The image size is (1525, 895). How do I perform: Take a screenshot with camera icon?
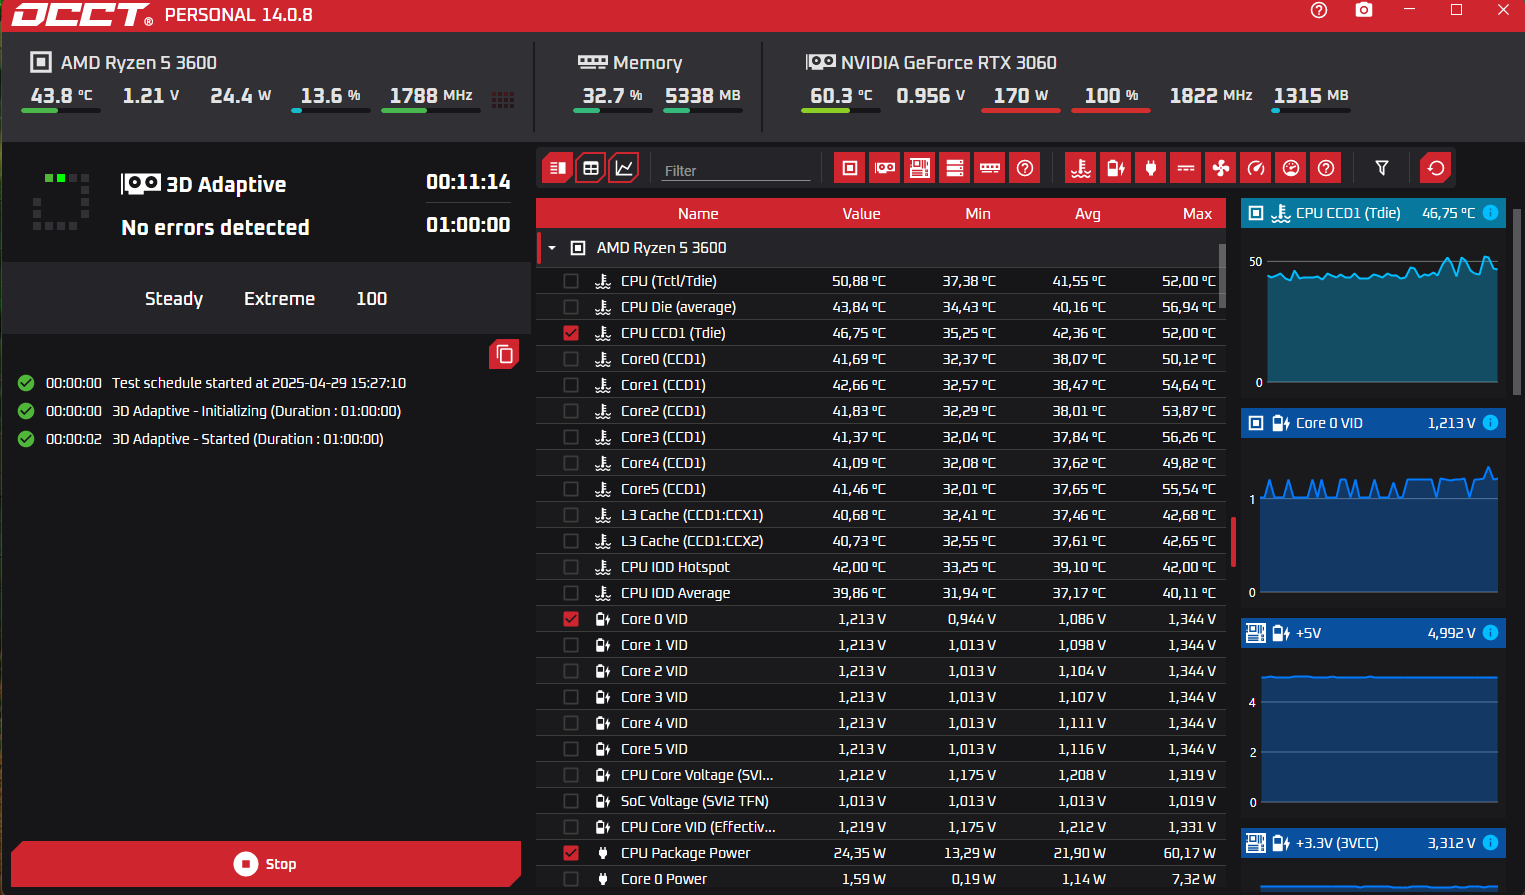coord(1364,10)
